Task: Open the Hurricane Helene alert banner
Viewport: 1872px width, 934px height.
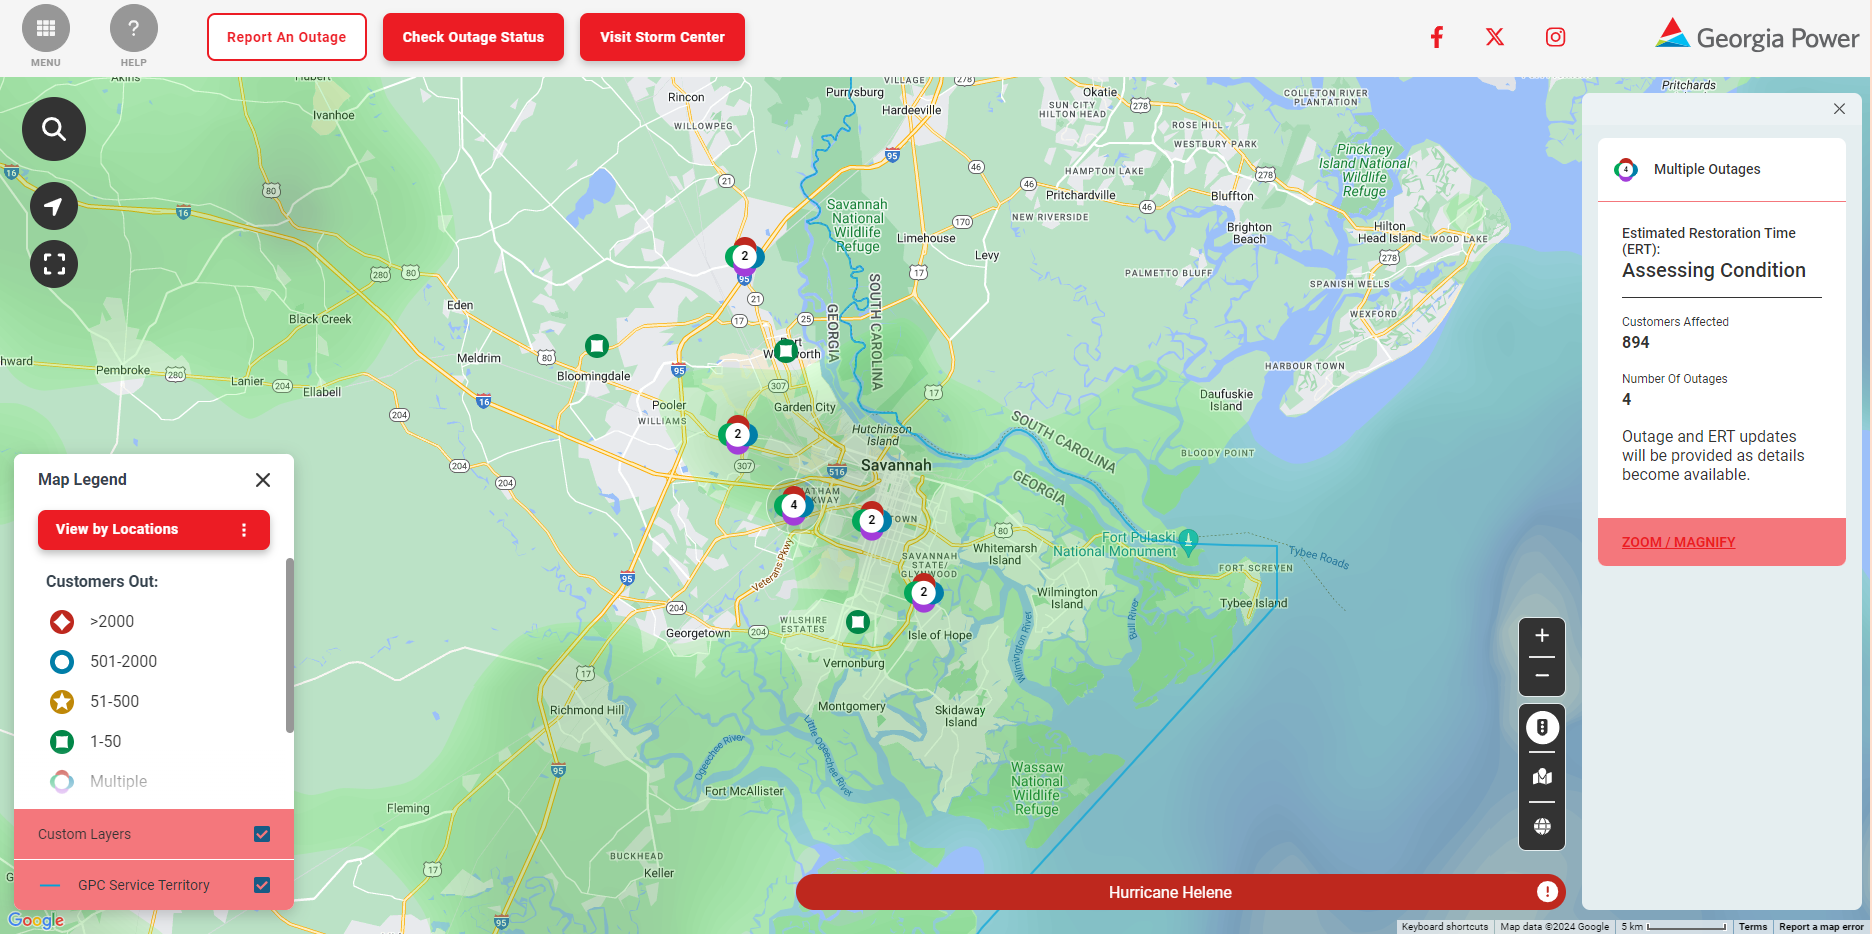Action: pos(1180,892)
